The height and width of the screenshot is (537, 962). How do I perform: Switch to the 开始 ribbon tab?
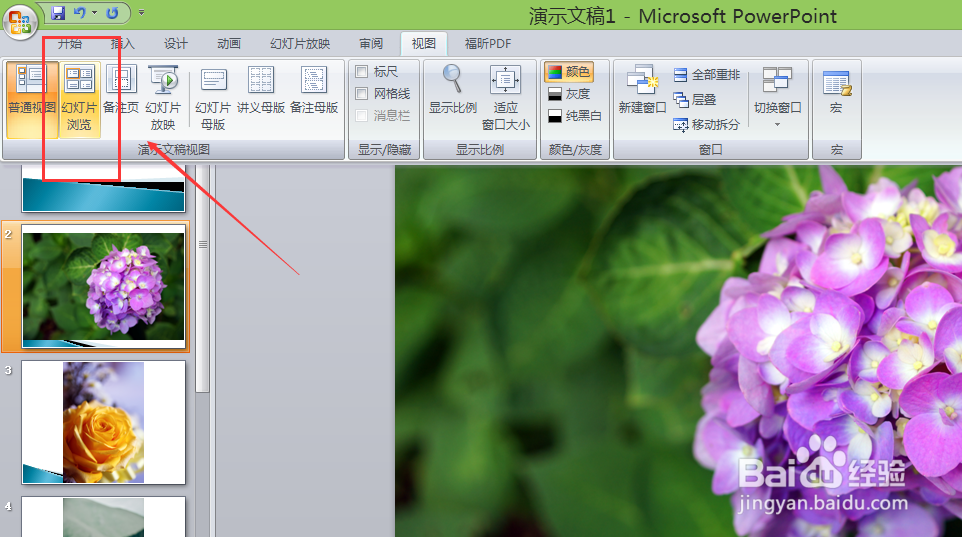[69, 44]
